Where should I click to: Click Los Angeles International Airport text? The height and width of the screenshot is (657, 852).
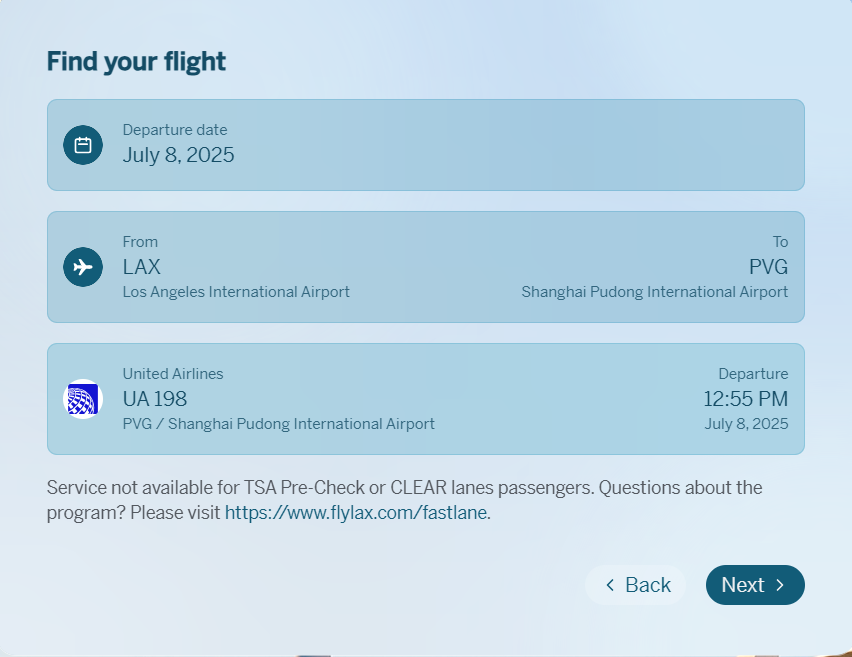pos(236,292)
